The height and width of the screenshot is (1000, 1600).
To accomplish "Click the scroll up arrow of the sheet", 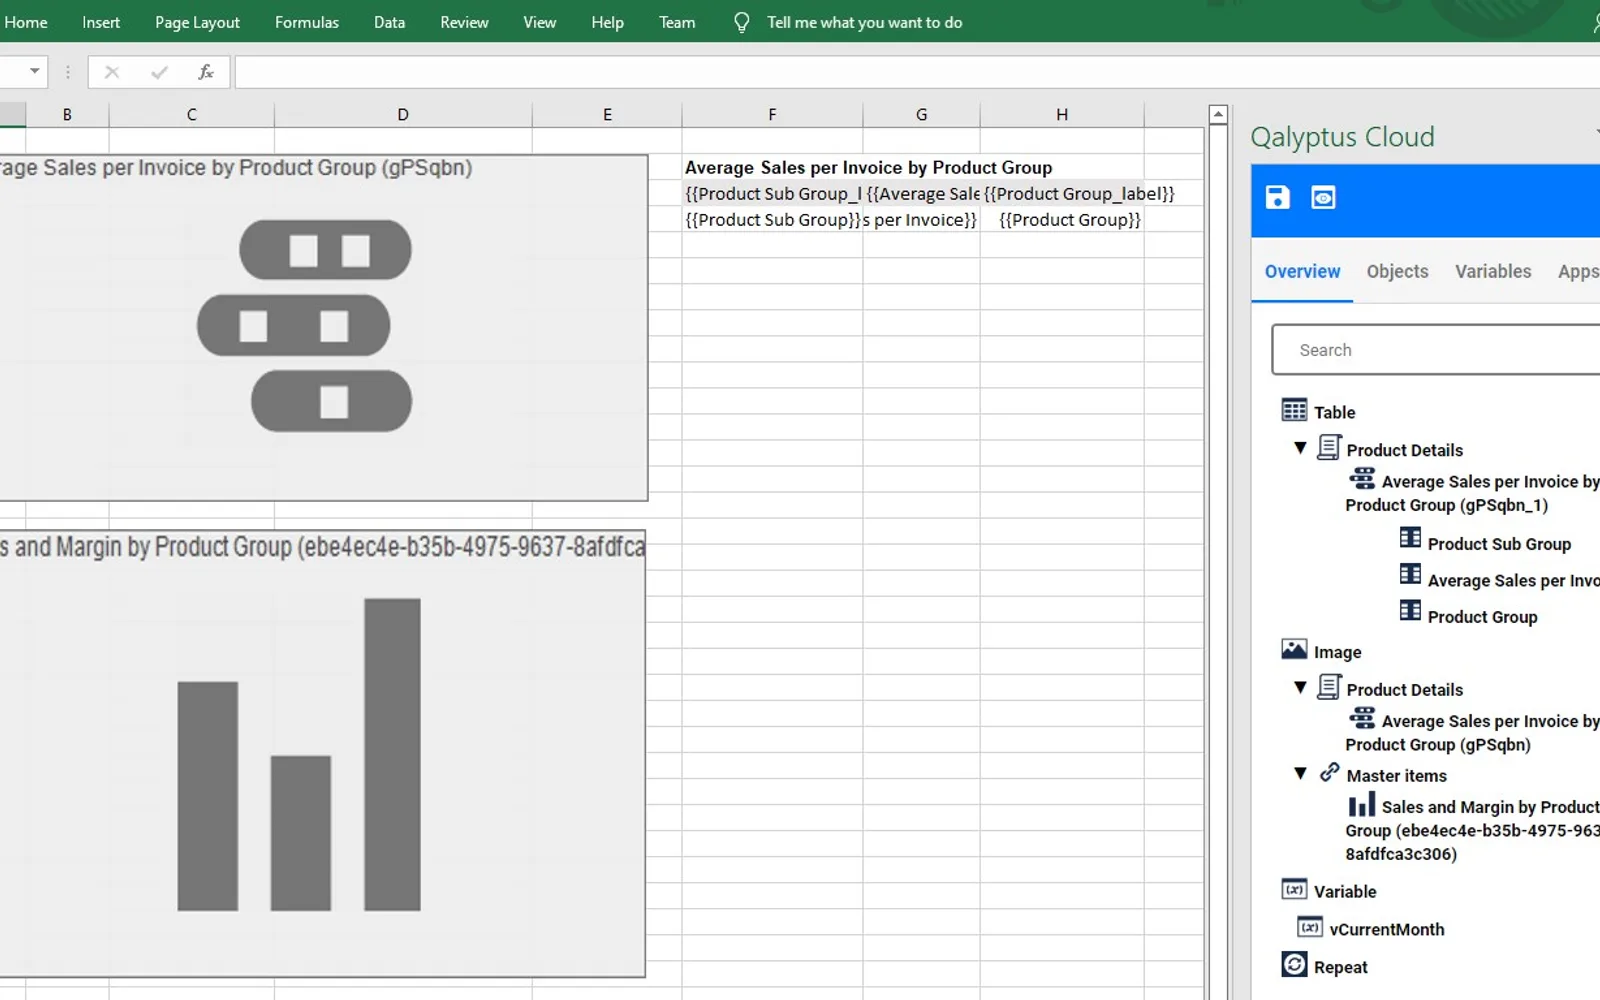I will [x=1218, y=115].
